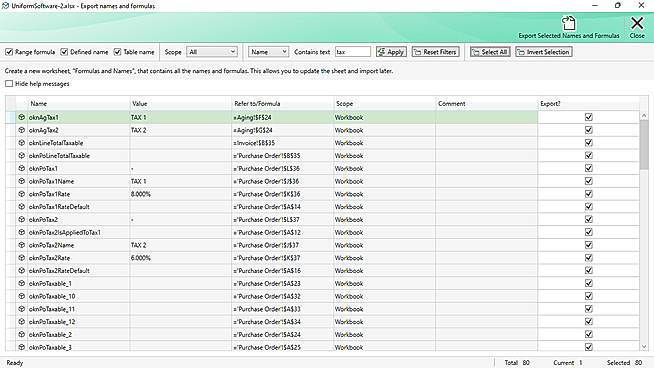654x368 pixels.
Task: Toggle the Range formula checkbox
Action: pos(9,52)
